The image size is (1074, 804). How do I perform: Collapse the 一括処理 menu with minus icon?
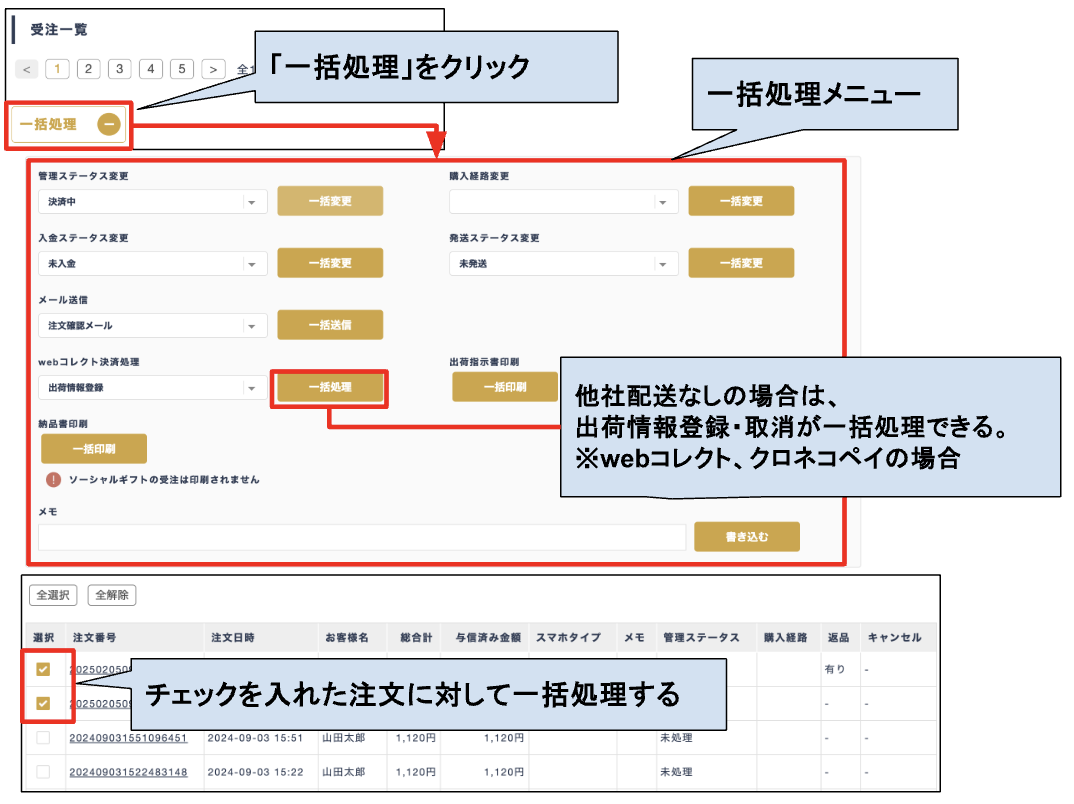tap(109, 125)
